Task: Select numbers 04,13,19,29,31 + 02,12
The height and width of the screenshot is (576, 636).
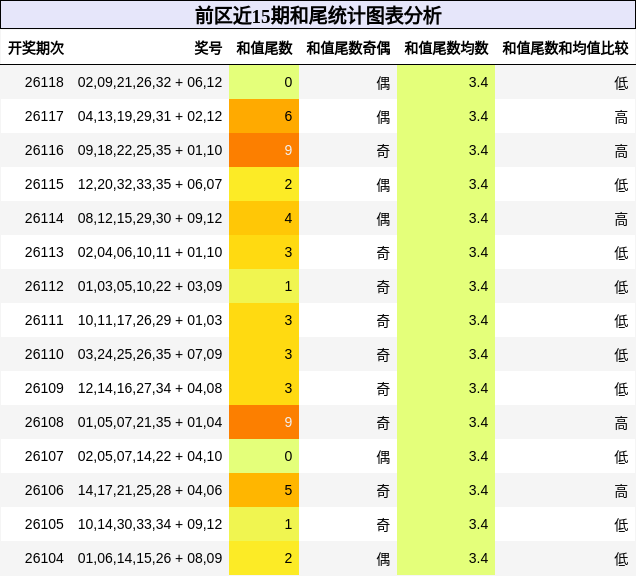Action: [x=150, y=116]
